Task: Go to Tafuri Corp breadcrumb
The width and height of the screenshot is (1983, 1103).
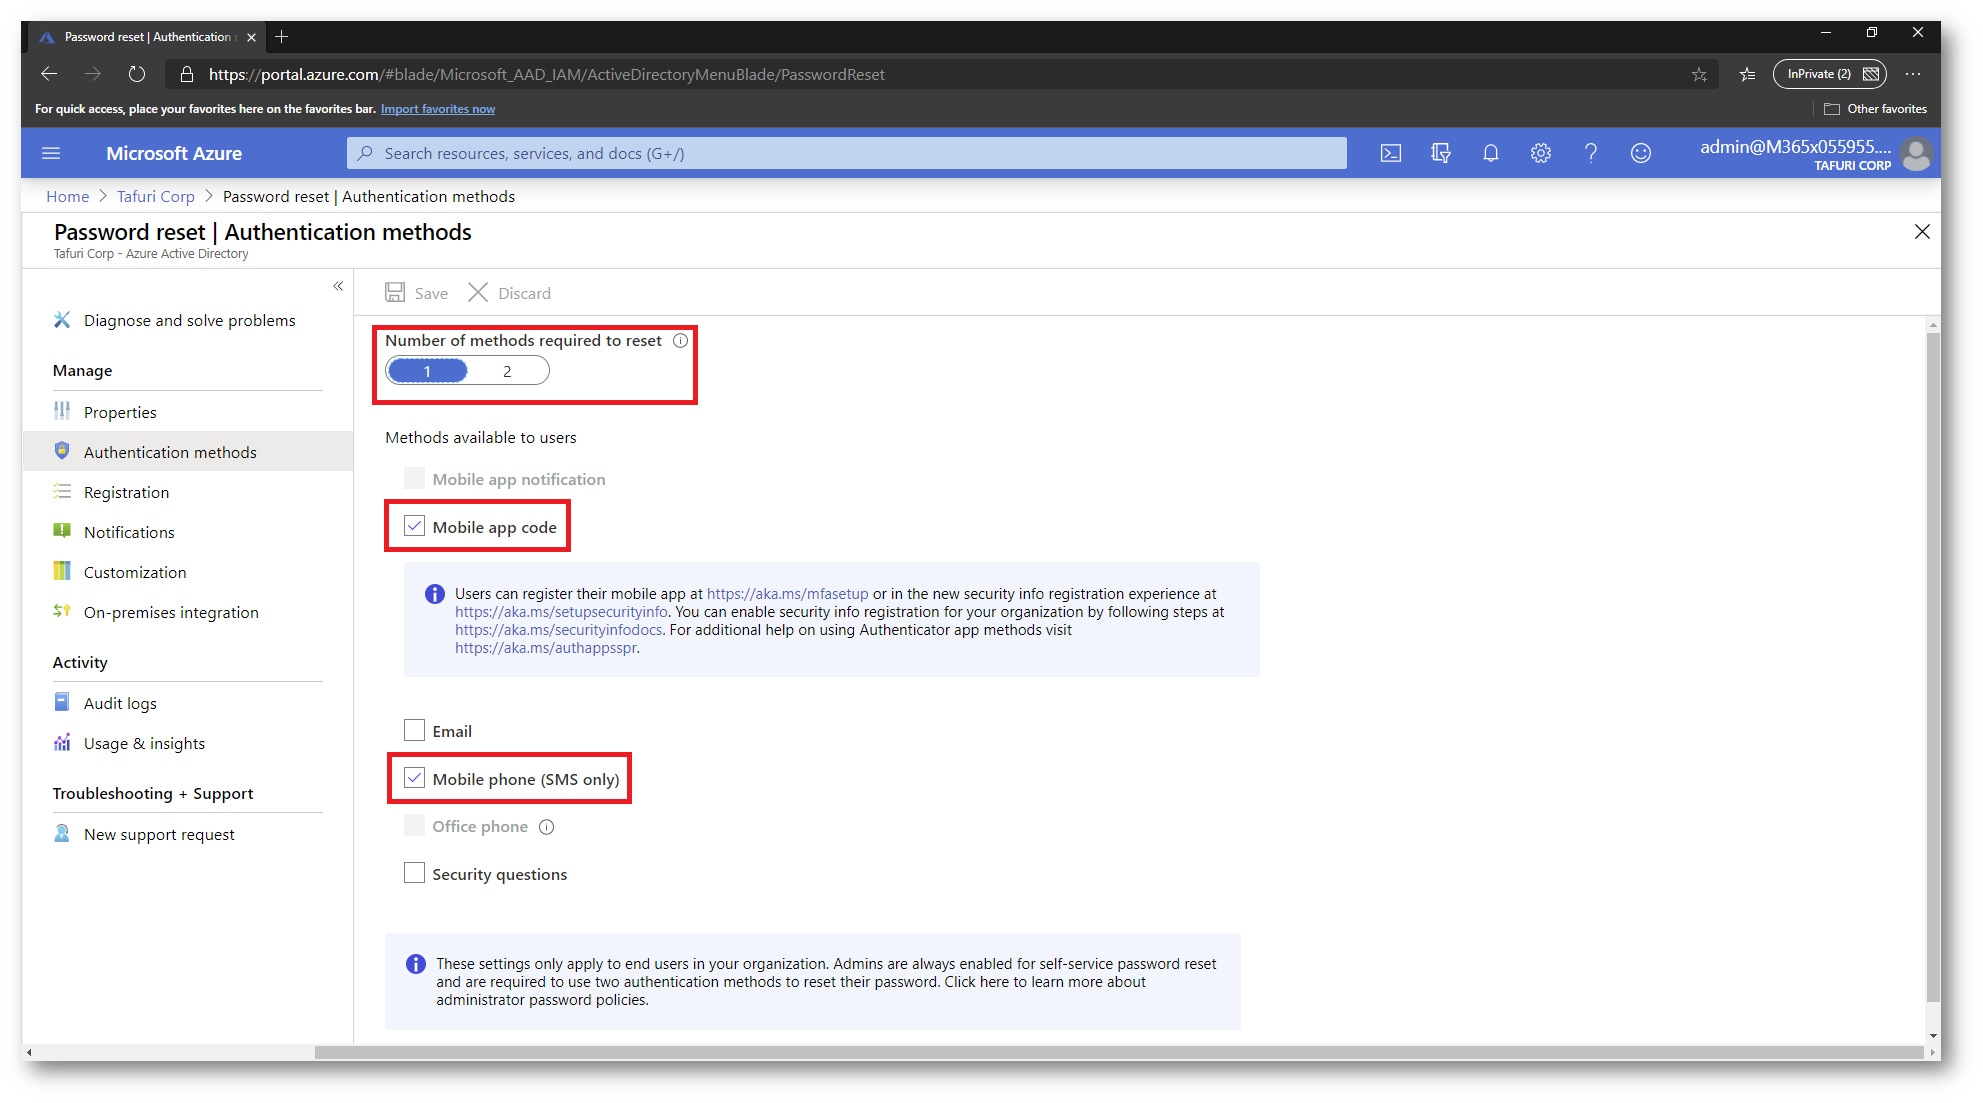Action: coord(155,196)
